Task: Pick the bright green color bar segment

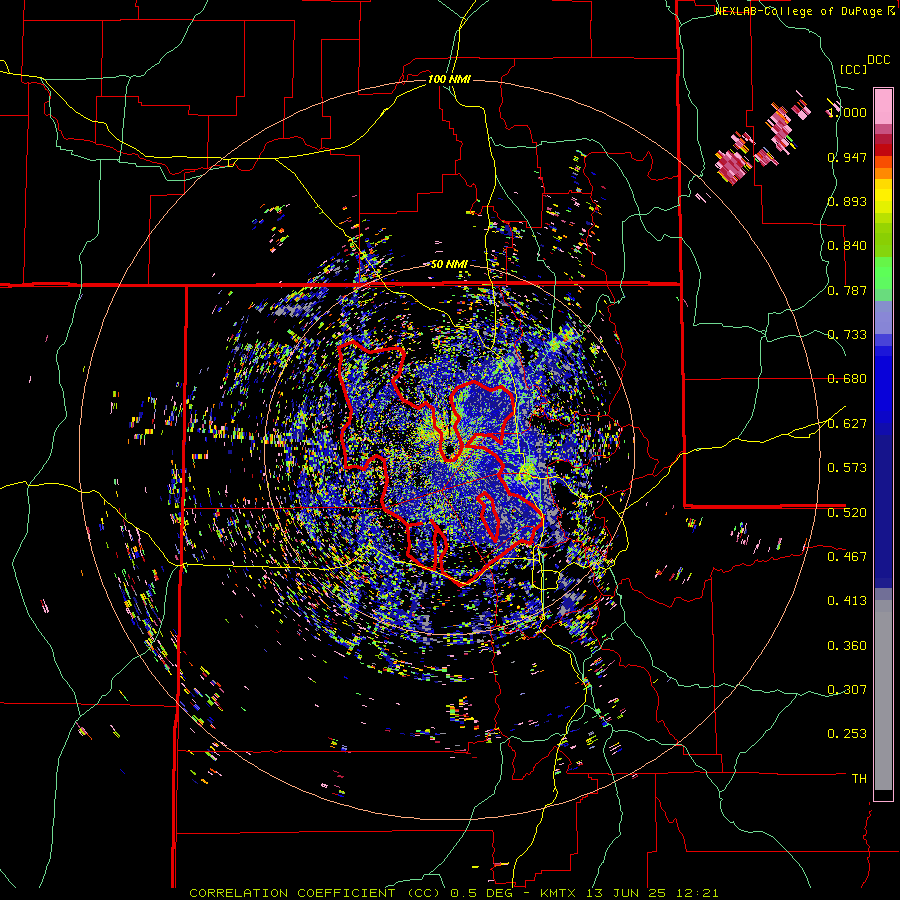Action: click(x=883, y=273)
